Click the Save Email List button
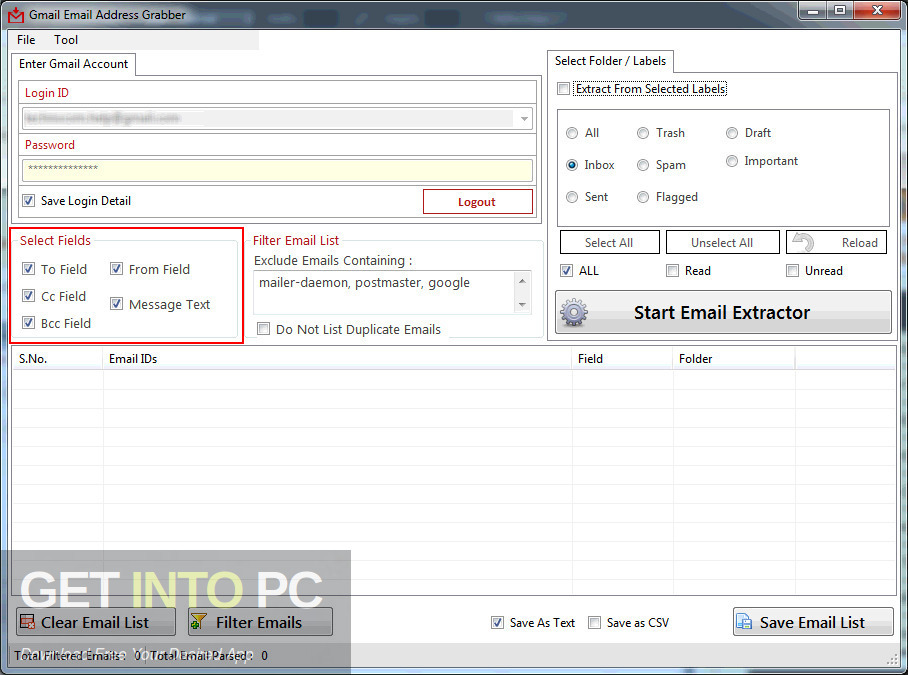The height and width of the screenshot is (675, 908). (813, 622)
